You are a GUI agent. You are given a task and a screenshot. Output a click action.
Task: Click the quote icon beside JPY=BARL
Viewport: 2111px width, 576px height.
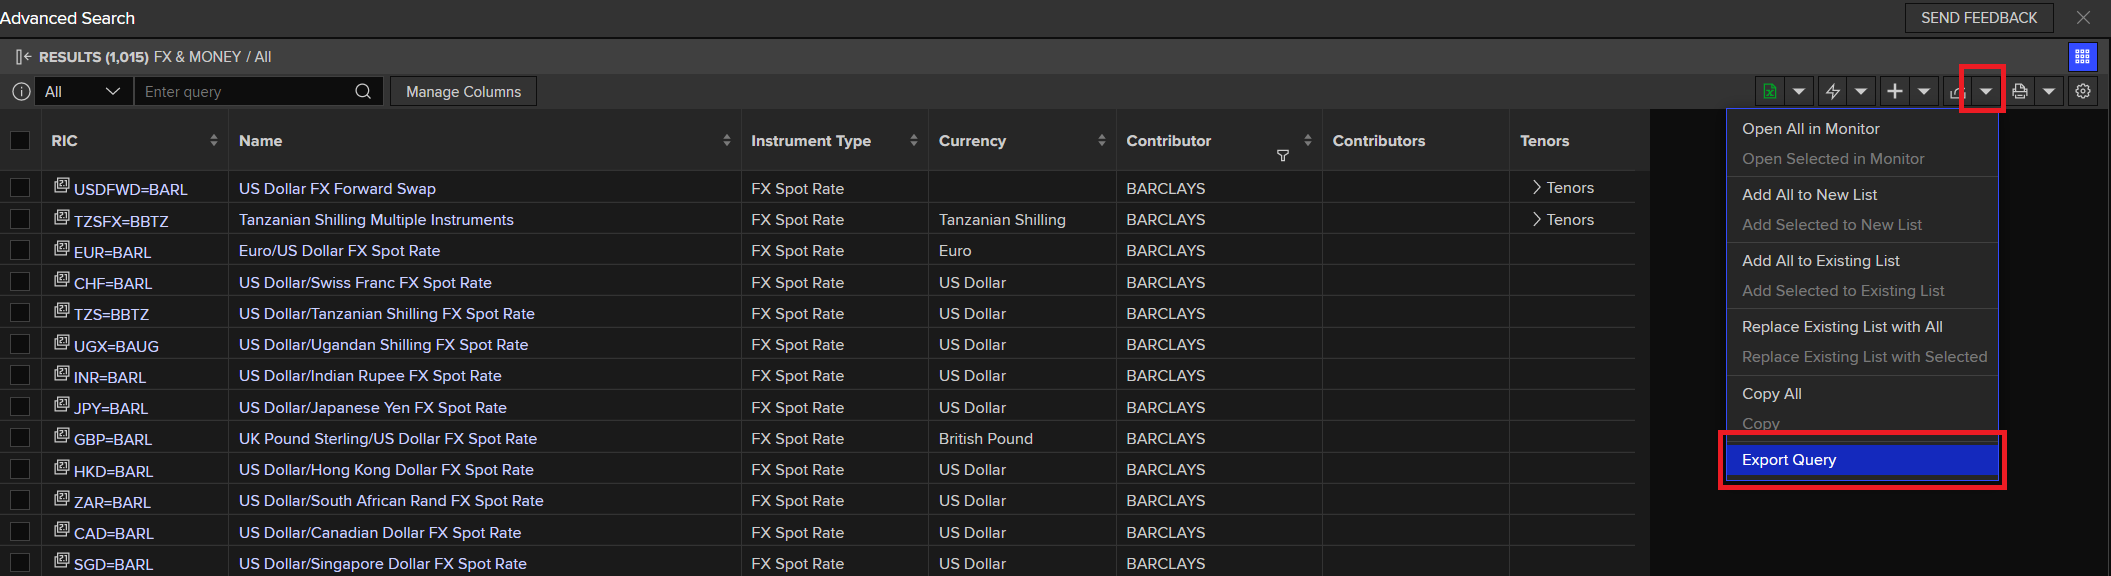62,404
